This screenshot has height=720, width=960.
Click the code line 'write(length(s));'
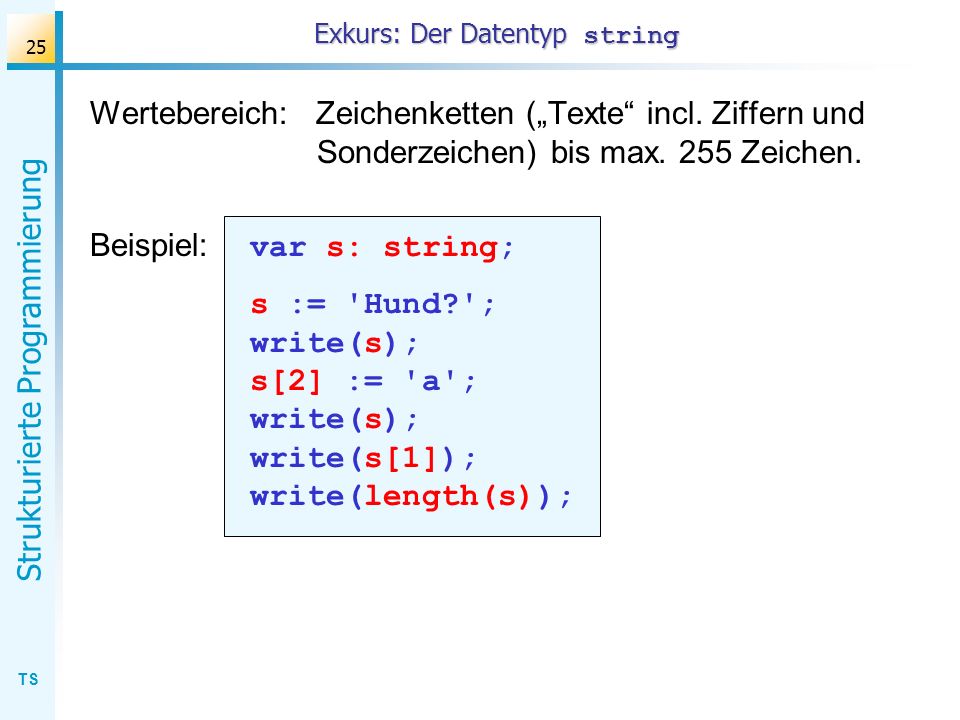click(x=411, y=497)
